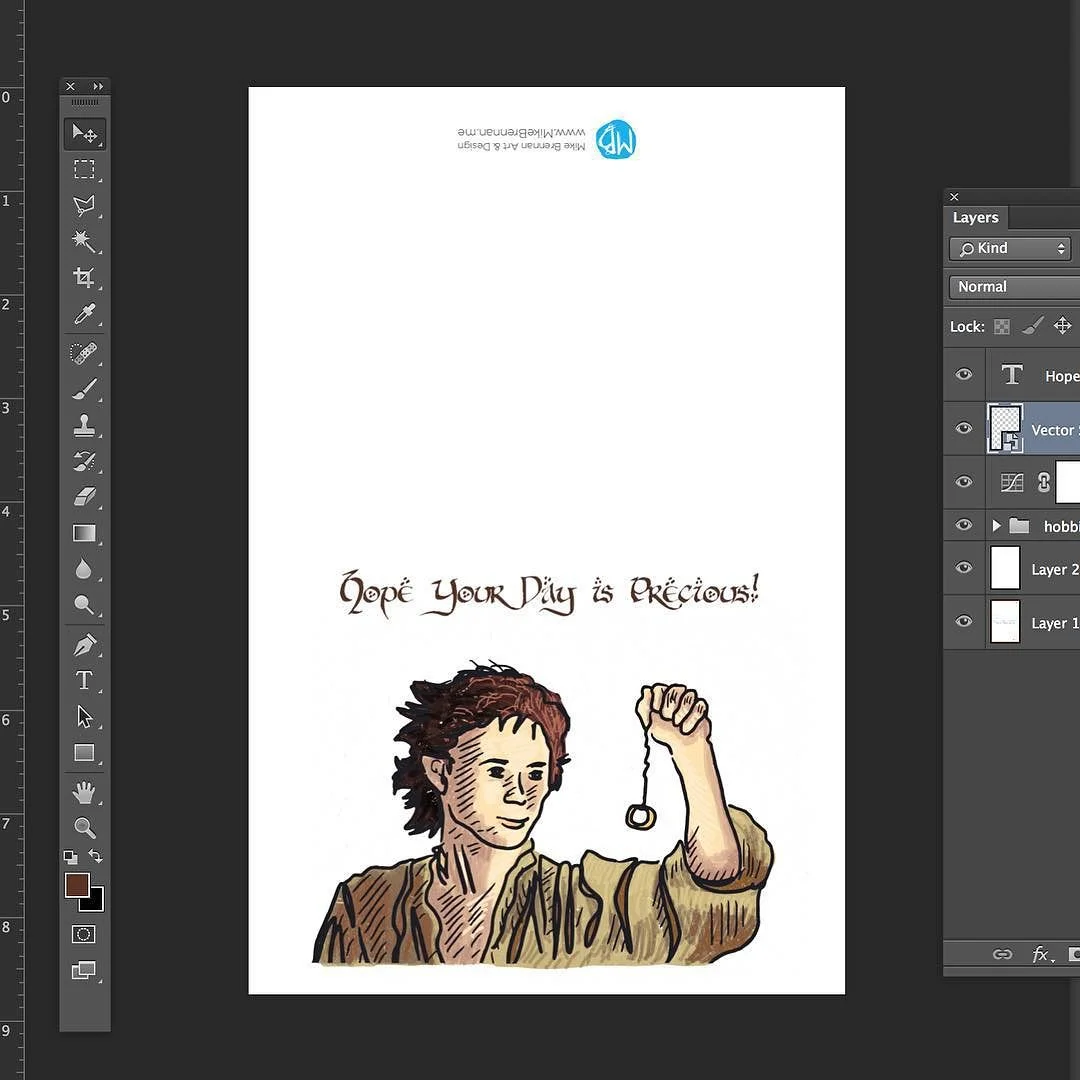Viewport: 1080px width, 1080px height.
Task: Link layers at panel bottom
Action: click(x=1002, y=954)
